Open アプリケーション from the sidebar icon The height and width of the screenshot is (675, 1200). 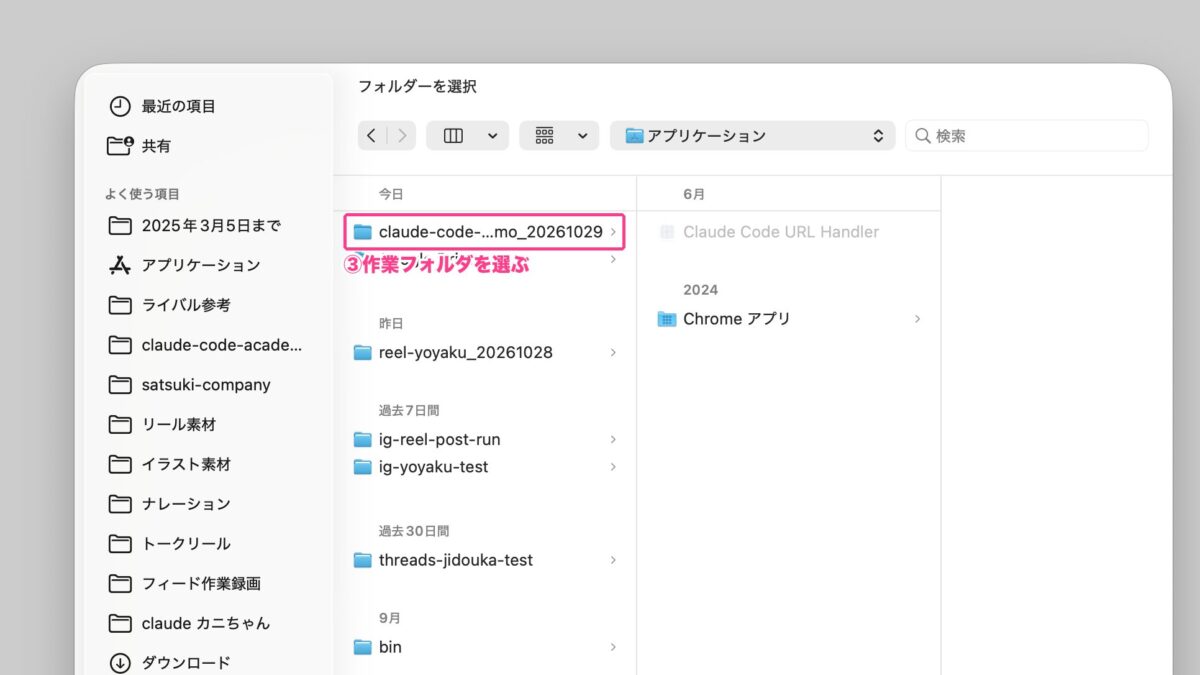[120, 265]
